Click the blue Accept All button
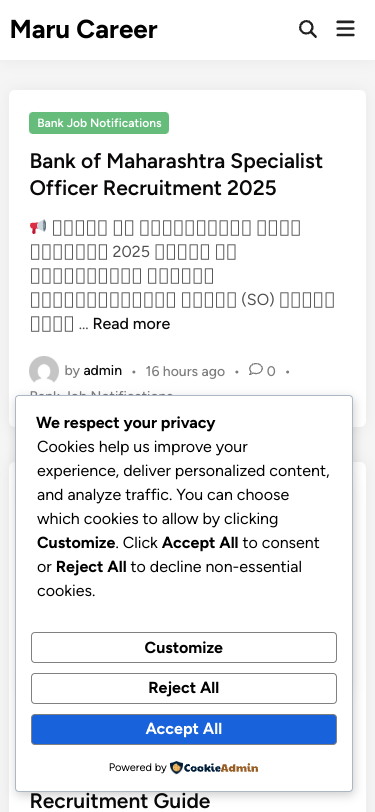The height and width of the screenshot is (812, 375). tap(184, 729)
